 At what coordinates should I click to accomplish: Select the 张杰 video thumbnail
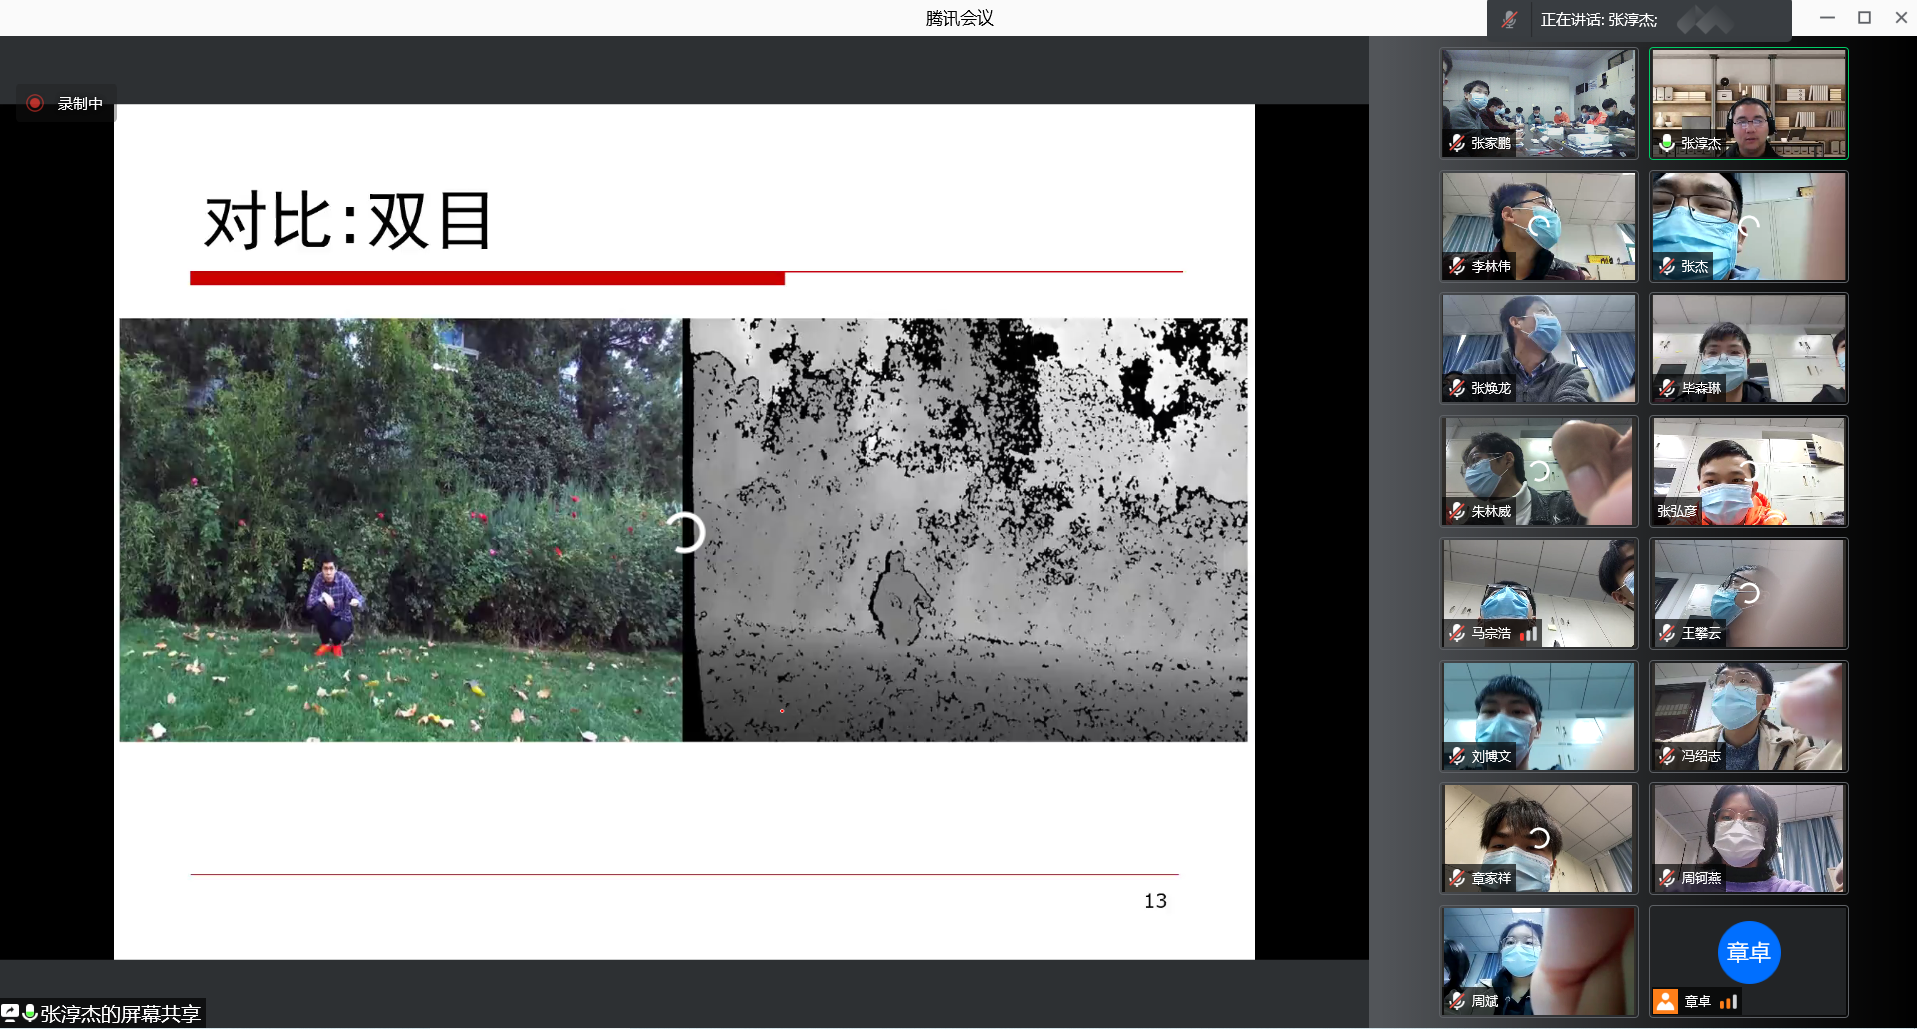pos(1748,226)
